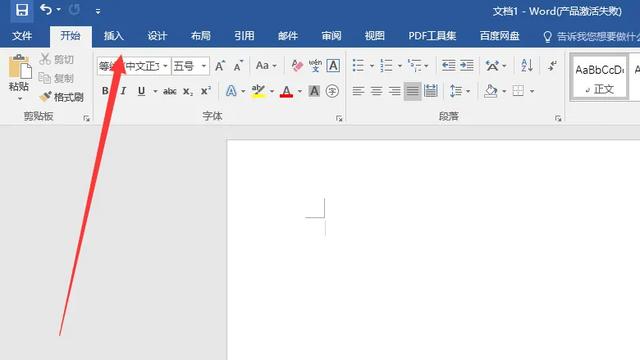Click the Tell Me search box with lightbulb
640x360 pixels.
point(591,37)
